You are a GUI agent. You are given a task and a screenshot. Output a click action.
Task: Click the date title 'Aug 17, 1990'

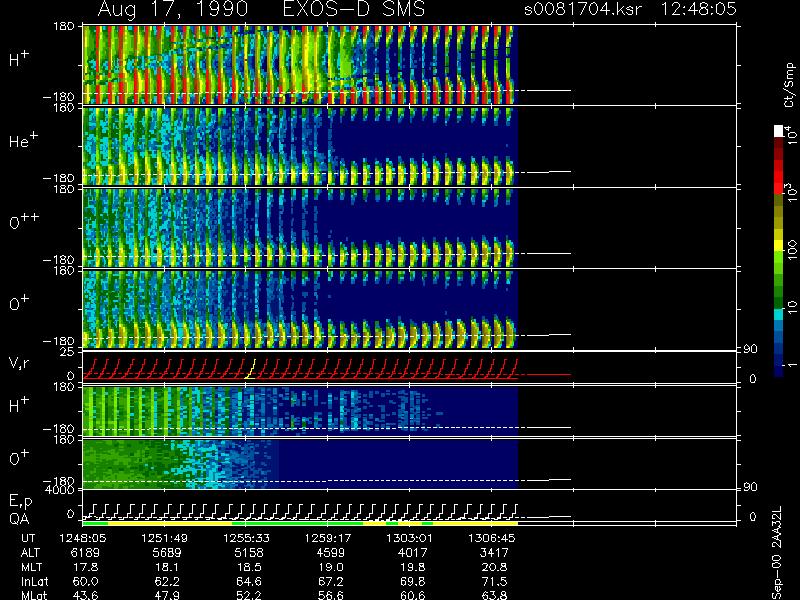point(173,9)
